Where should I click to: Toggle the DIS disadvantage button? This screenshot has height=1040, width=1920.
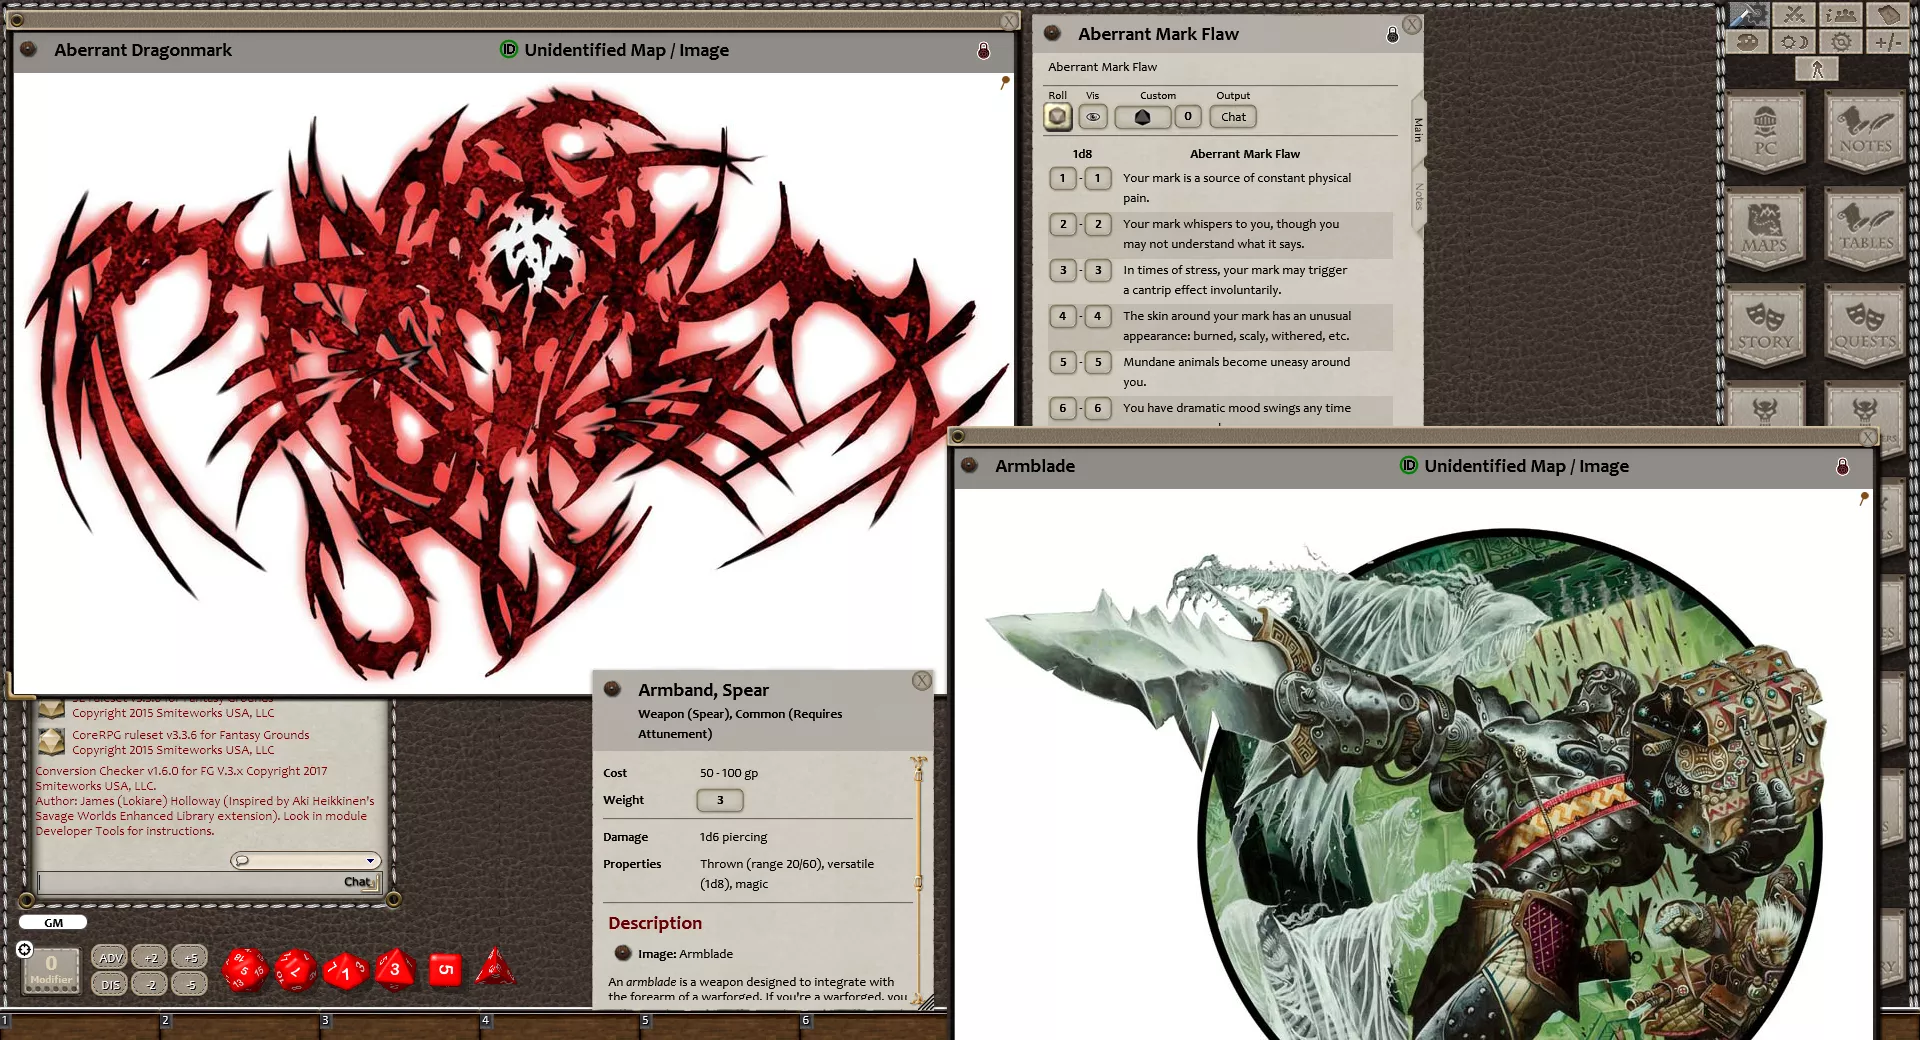coord(110,984)
